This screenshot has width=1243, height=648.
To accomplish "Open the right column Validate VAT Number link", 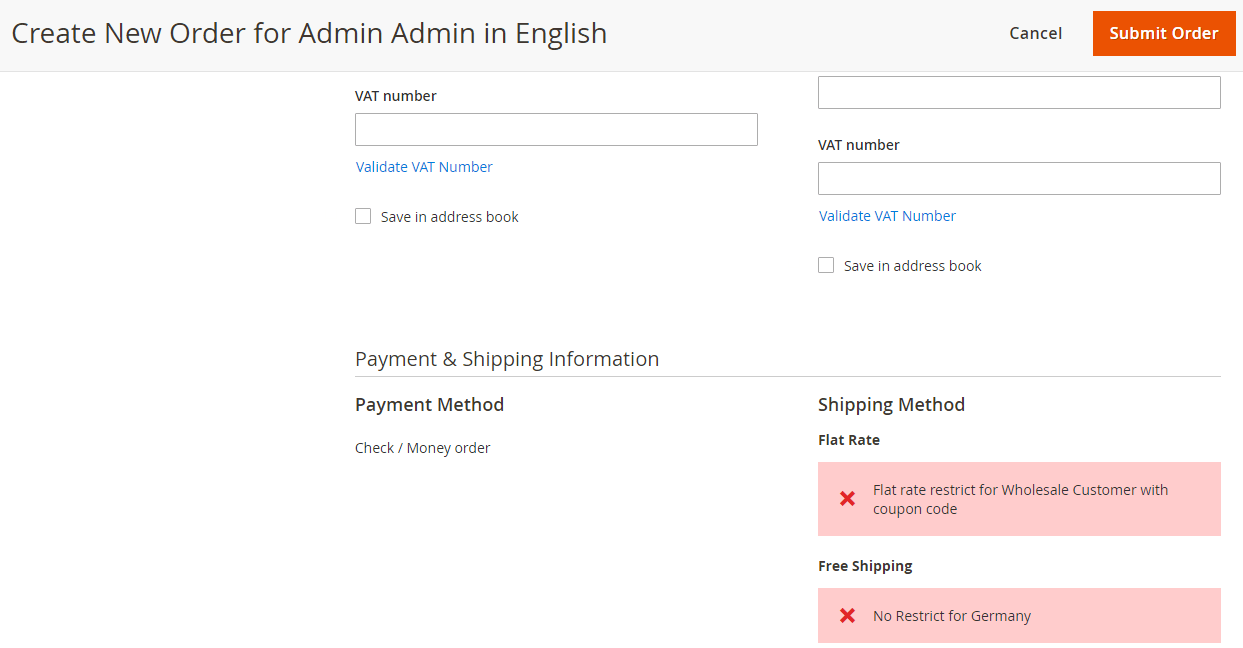I will tap(887, 216).
